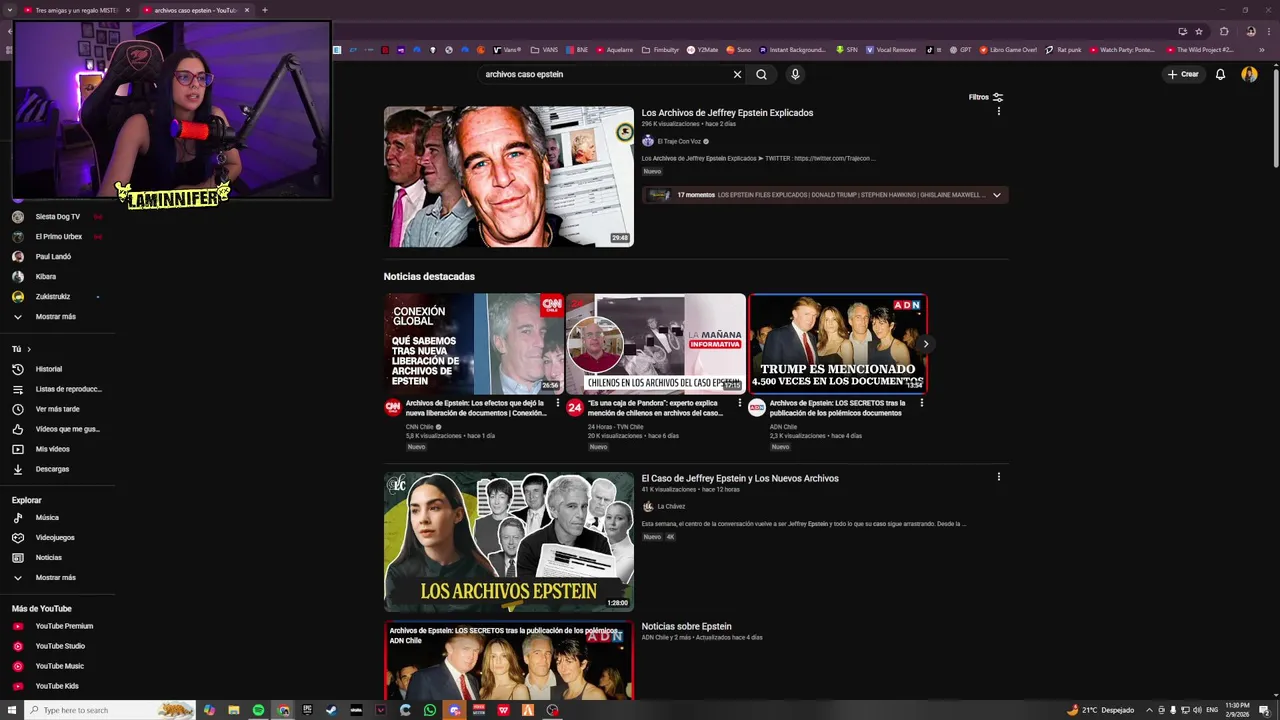This screenshot has width=1280, height=720.
Task: Open WhatsApp from the taskbar
Action: click(430, 710)
